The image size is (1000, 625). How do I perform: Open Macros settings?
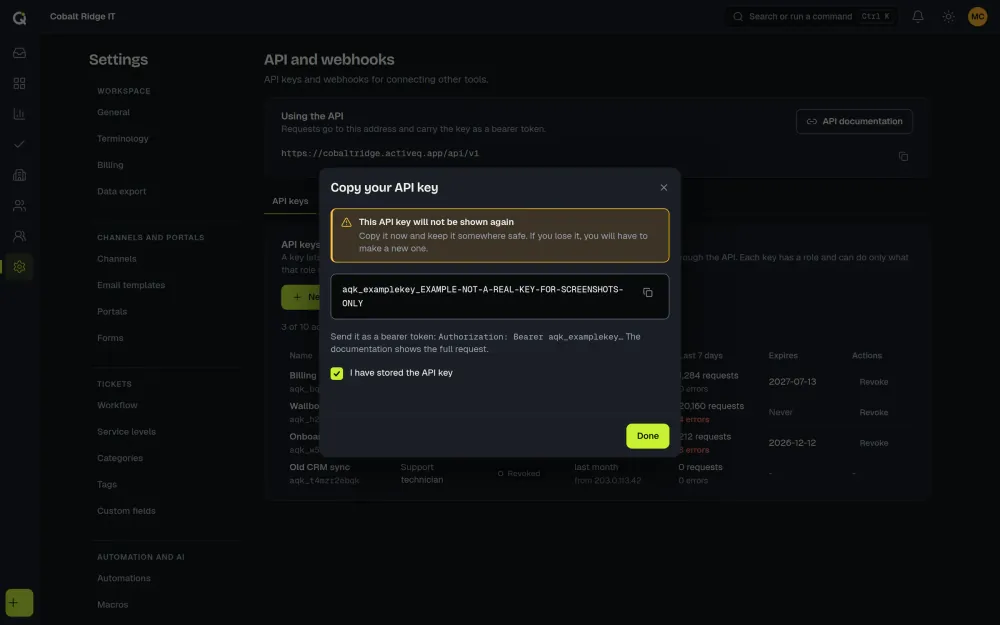click(x=113, y=605)
